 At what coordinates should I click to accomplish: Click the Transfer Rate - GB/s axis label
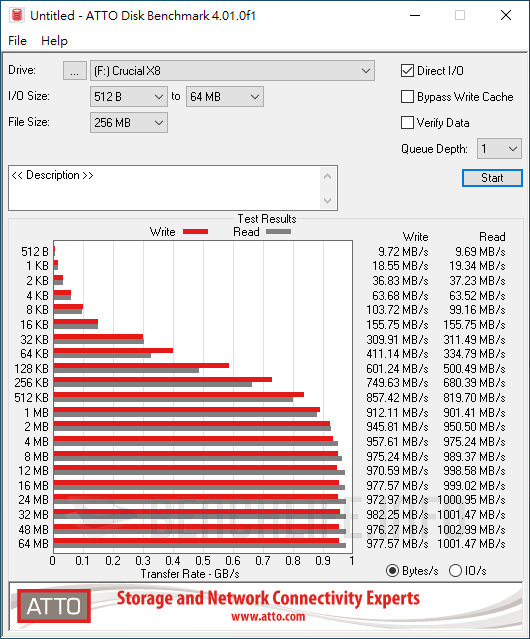coord(190,573)
